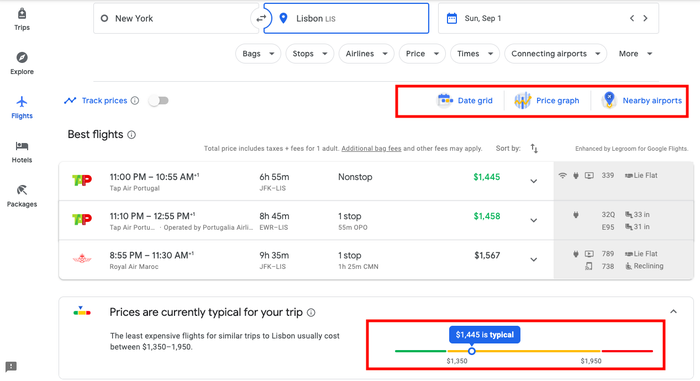Click the Track prices info icon

pyautogui.click(x=135, y=100)
